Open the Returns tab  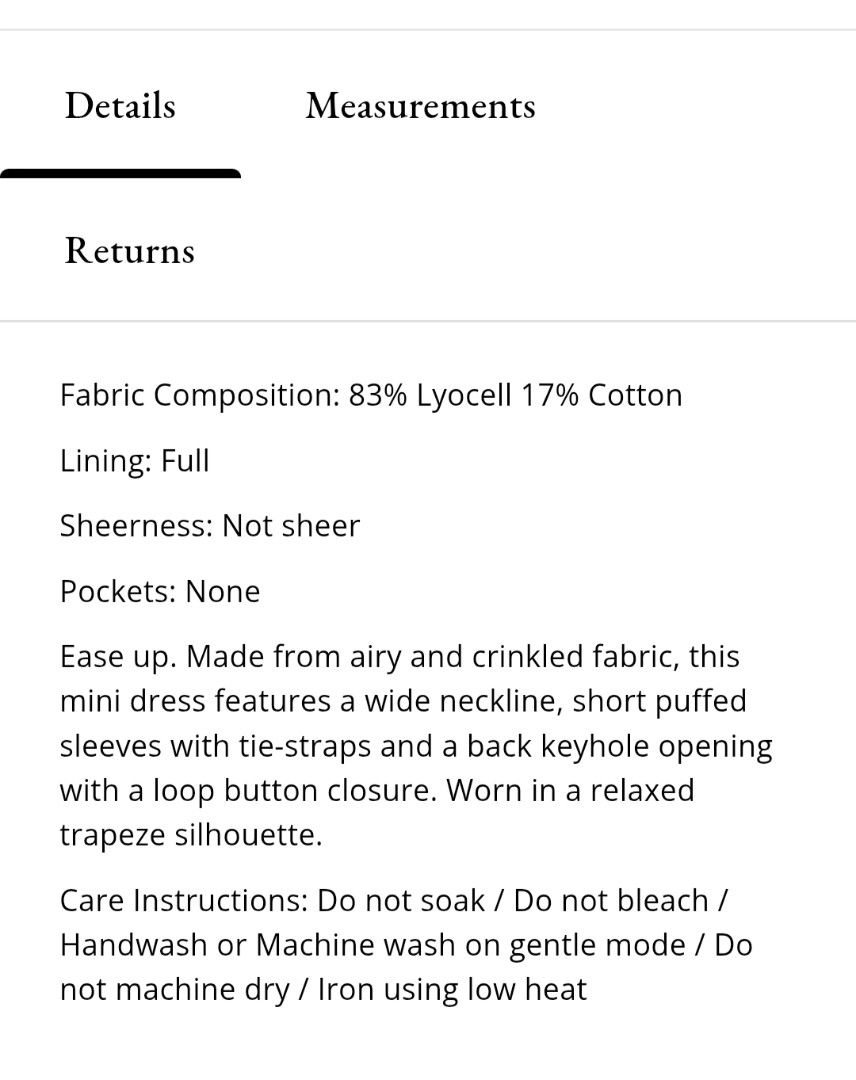(129, 250)
